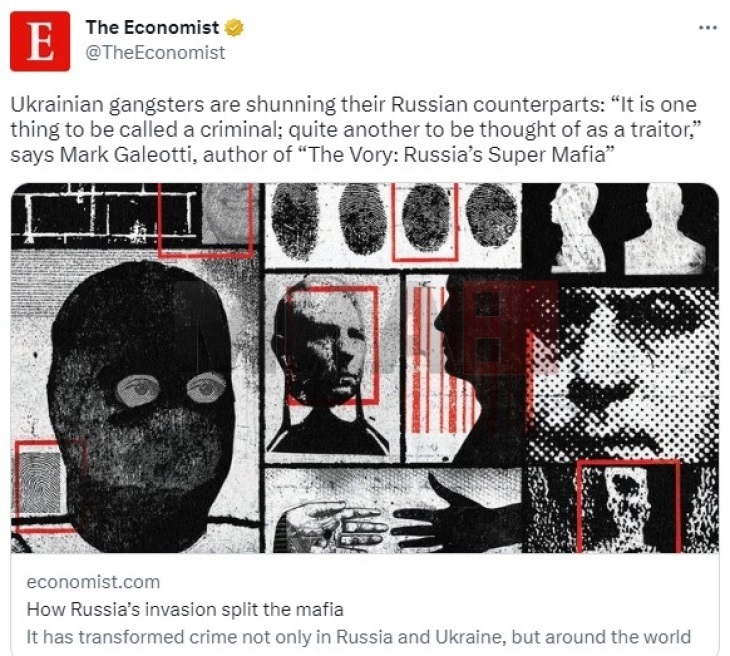Click the red-framed fingerprint in the top row
The image size is (730, 656).
(425, 222)
